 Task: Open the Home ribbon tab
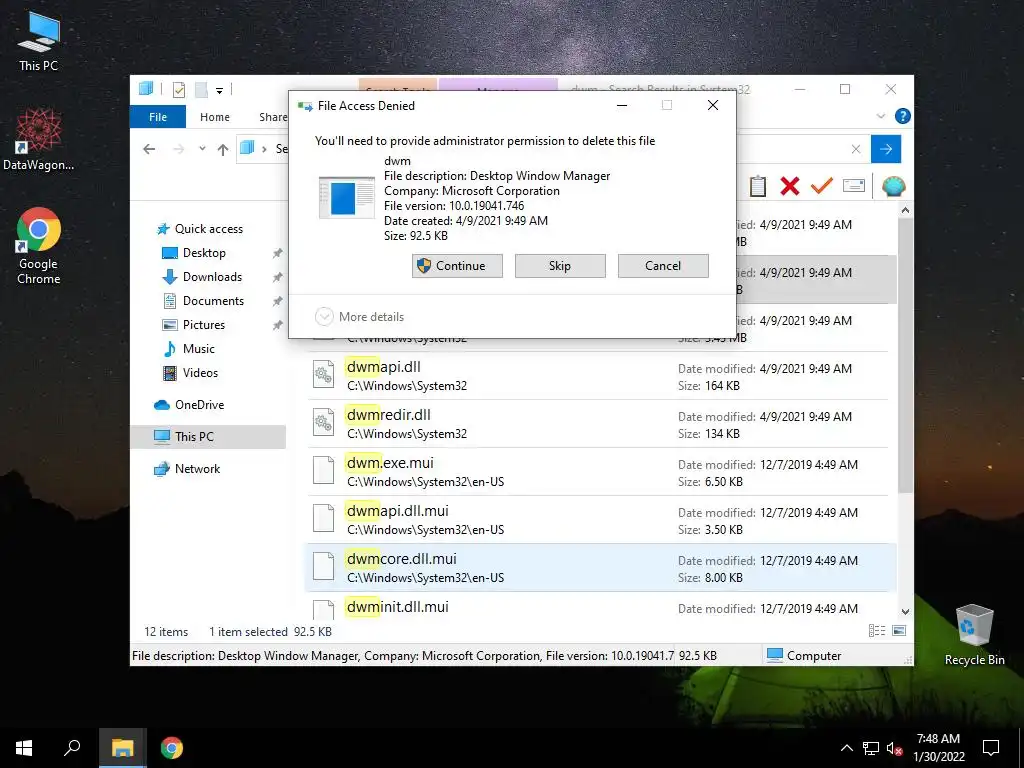click(215, 117)
